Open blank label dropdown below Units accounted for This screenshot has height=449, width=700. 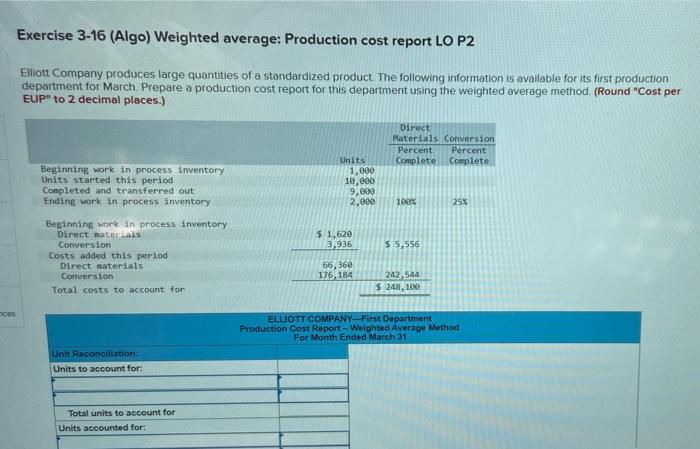(169, 441)
